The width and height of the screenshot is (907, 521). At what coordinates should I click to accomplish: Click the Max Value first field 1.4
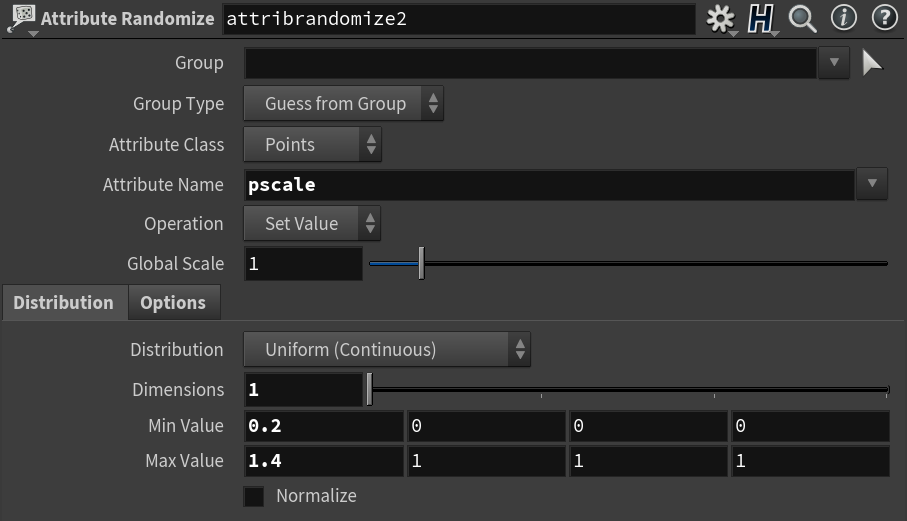[324, 461]
